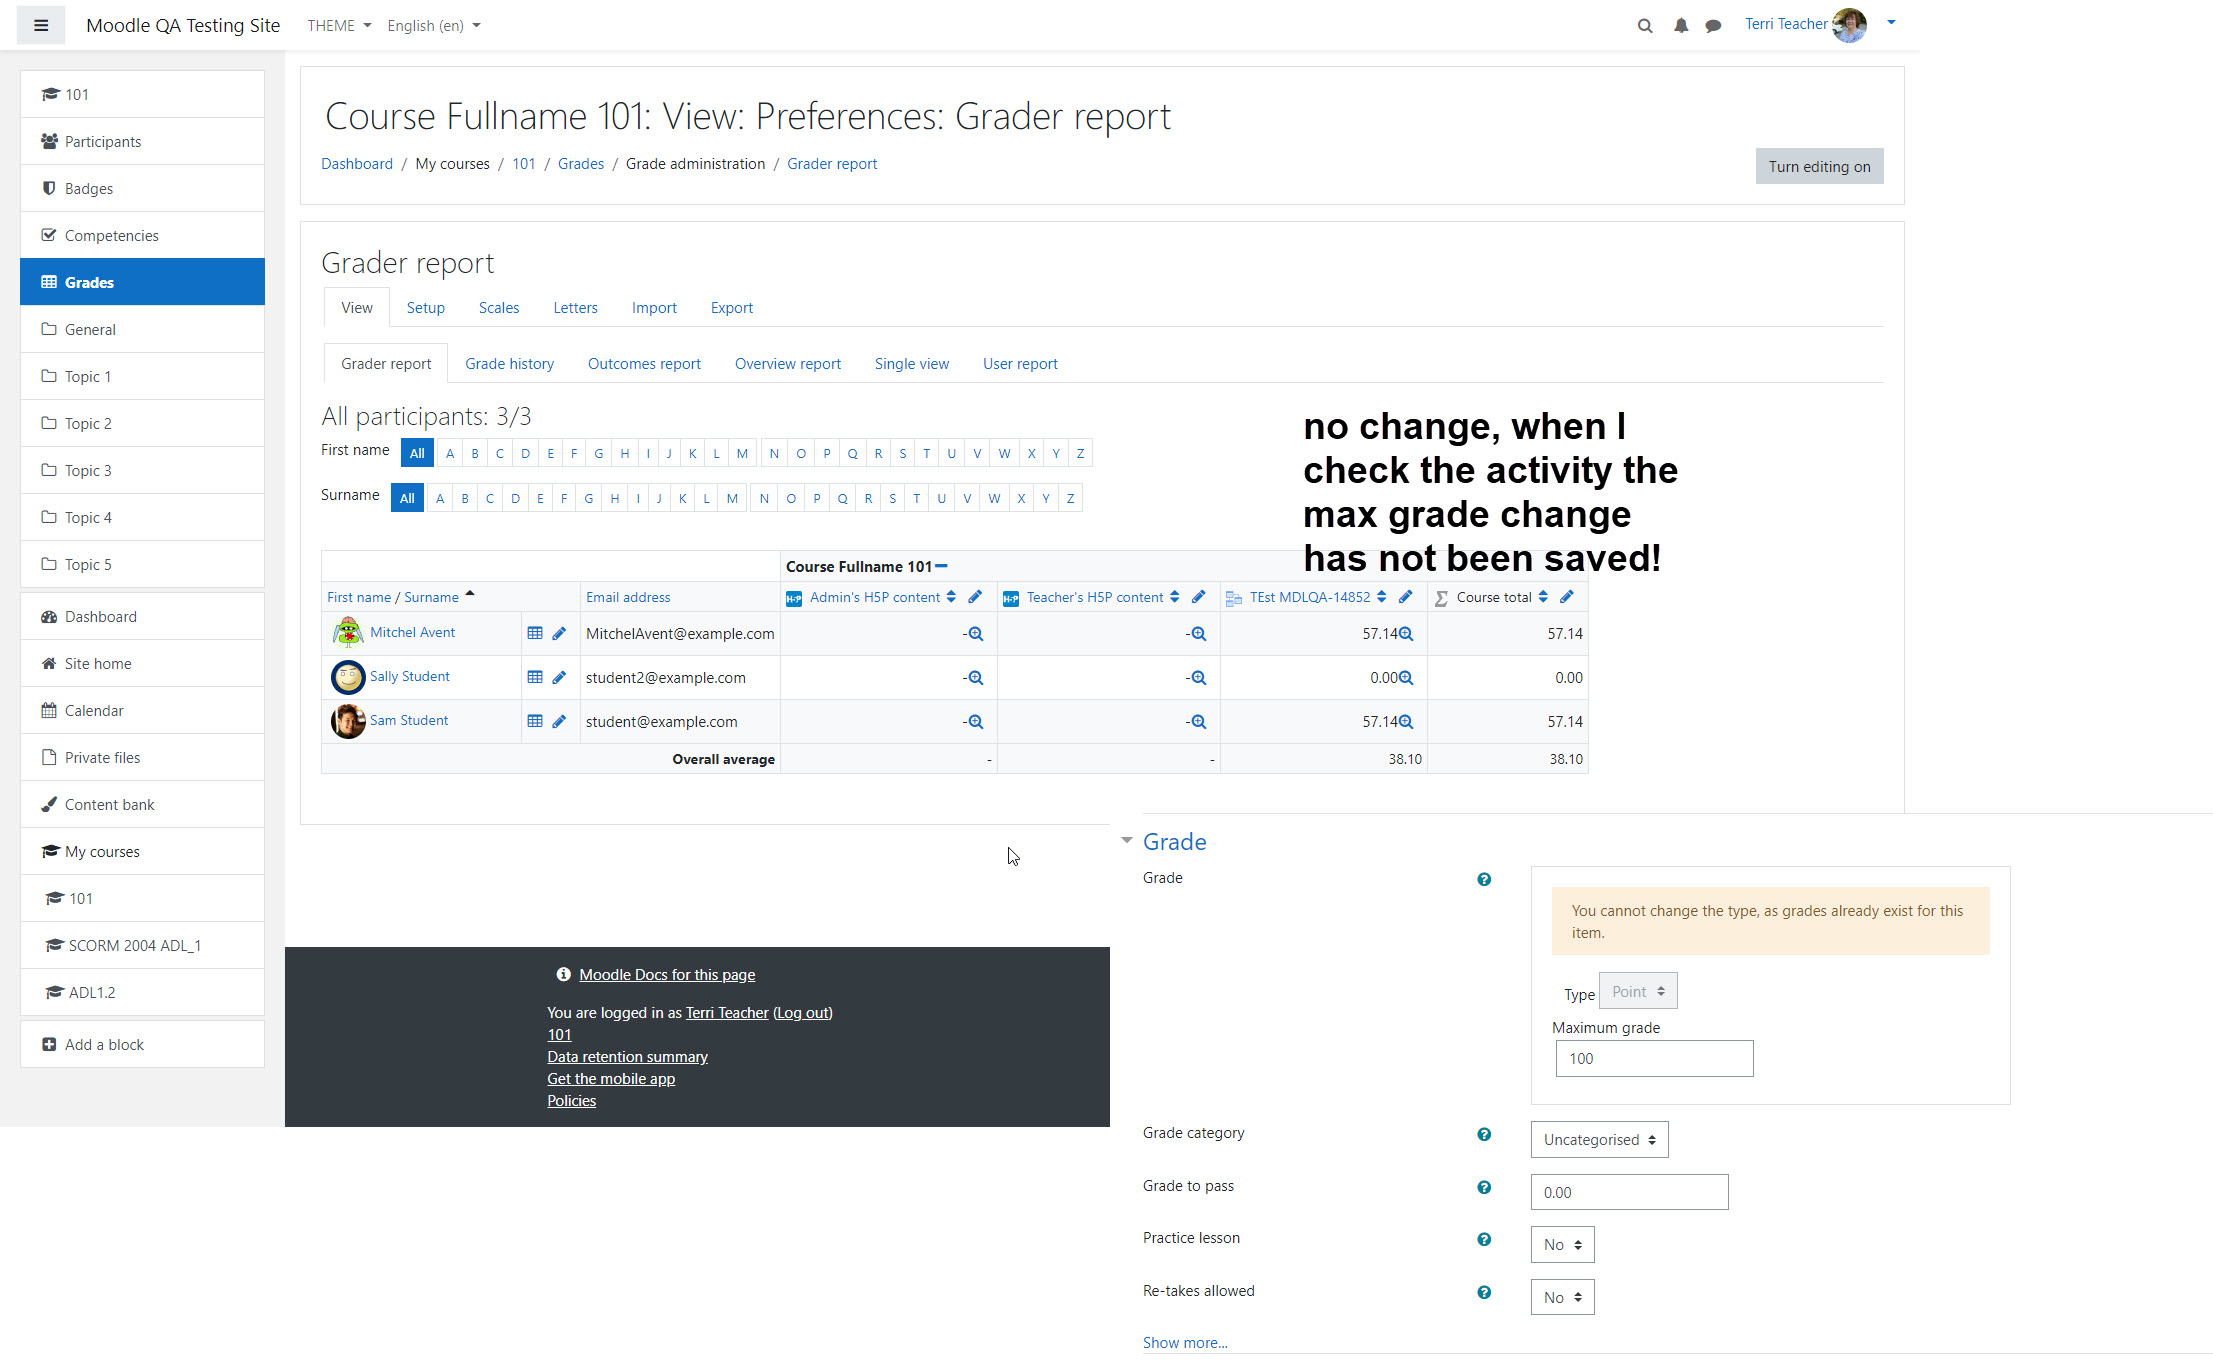Open the Uncategorised grade category dropdown

(1599, 1139)
